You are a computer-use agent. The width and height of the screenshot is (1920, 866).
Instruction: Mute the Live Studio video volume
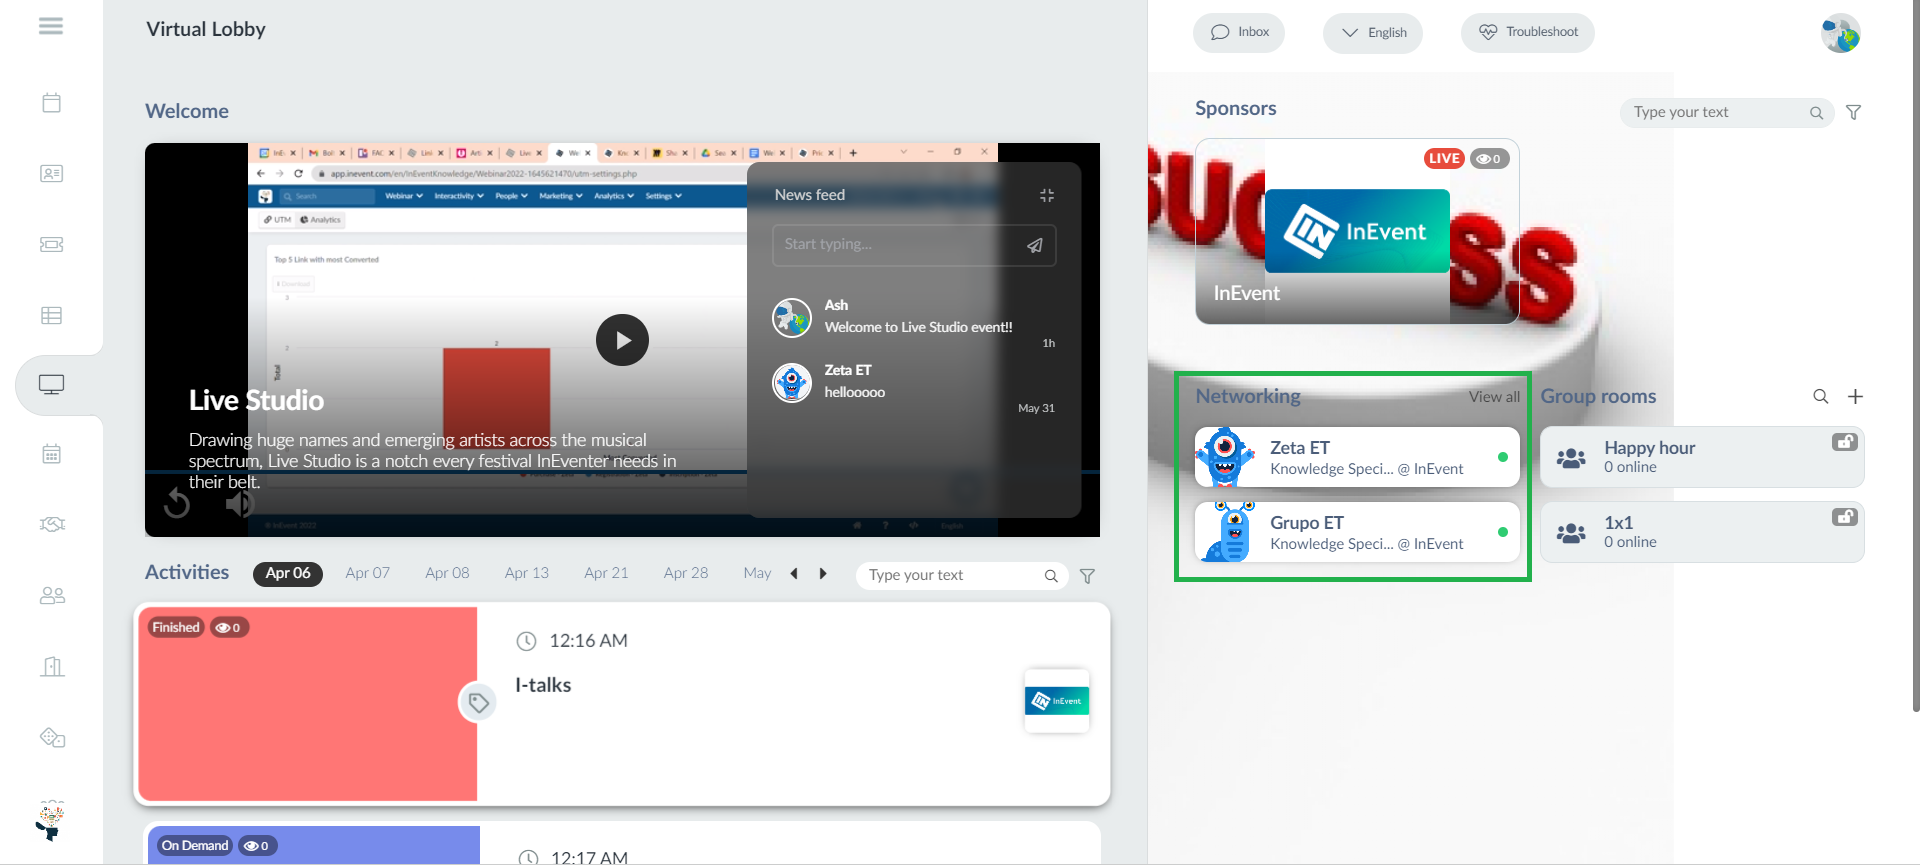point(240,504)
